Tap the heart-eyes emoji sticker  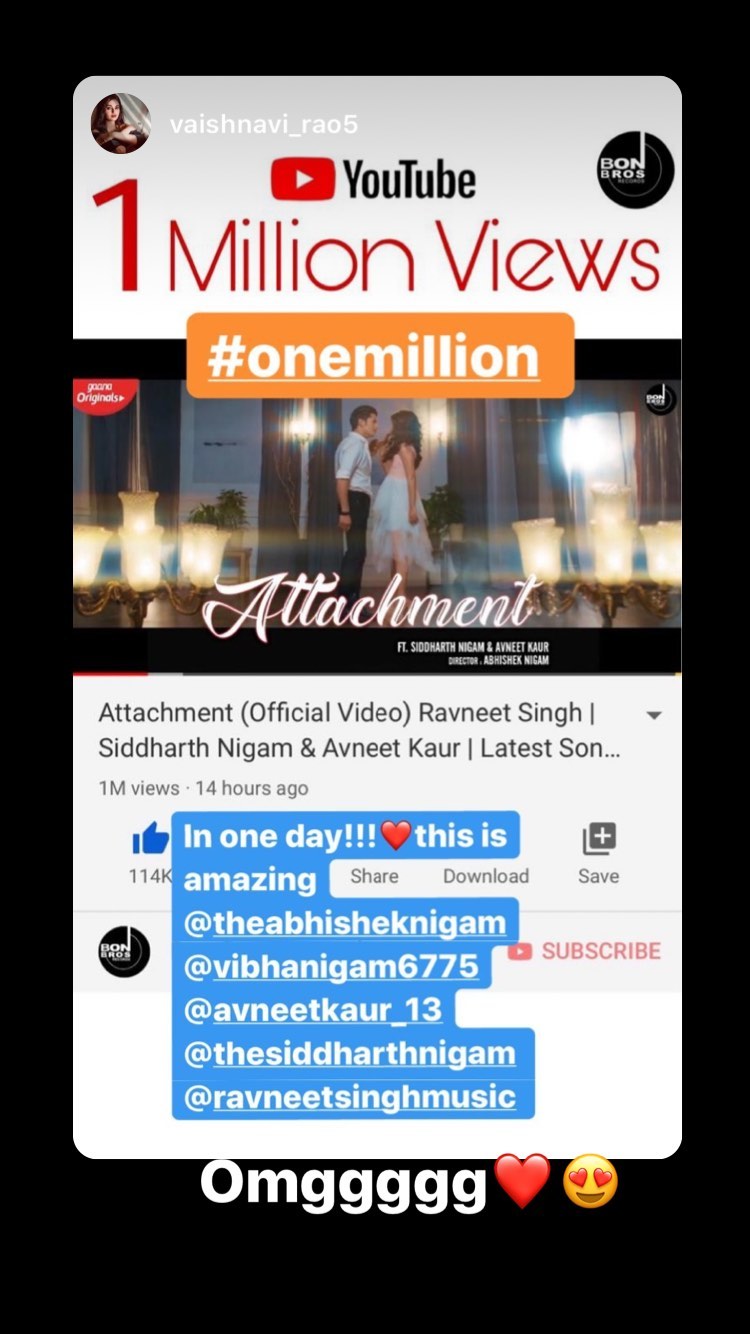(x=590, y=1183)
